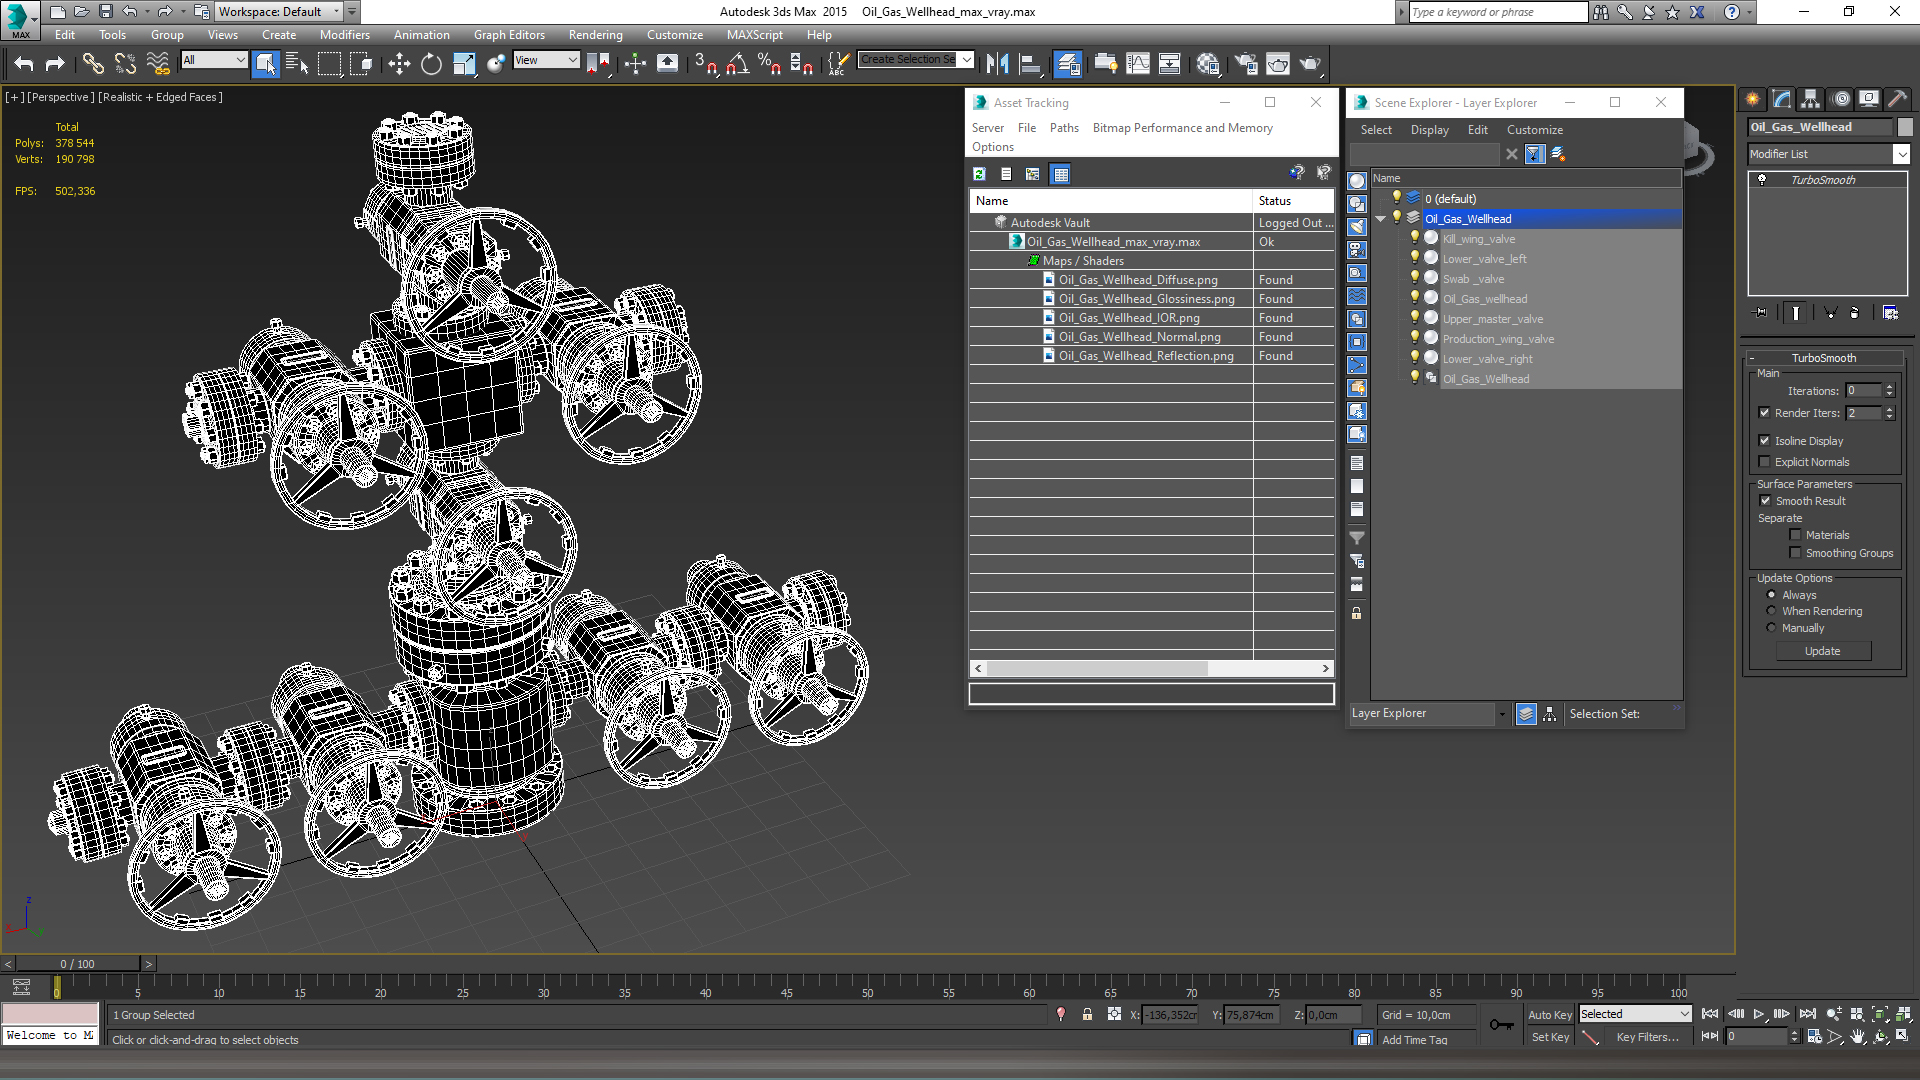
Task: Toggle the Angle Snap tool
Action: [x=737, y=64]
